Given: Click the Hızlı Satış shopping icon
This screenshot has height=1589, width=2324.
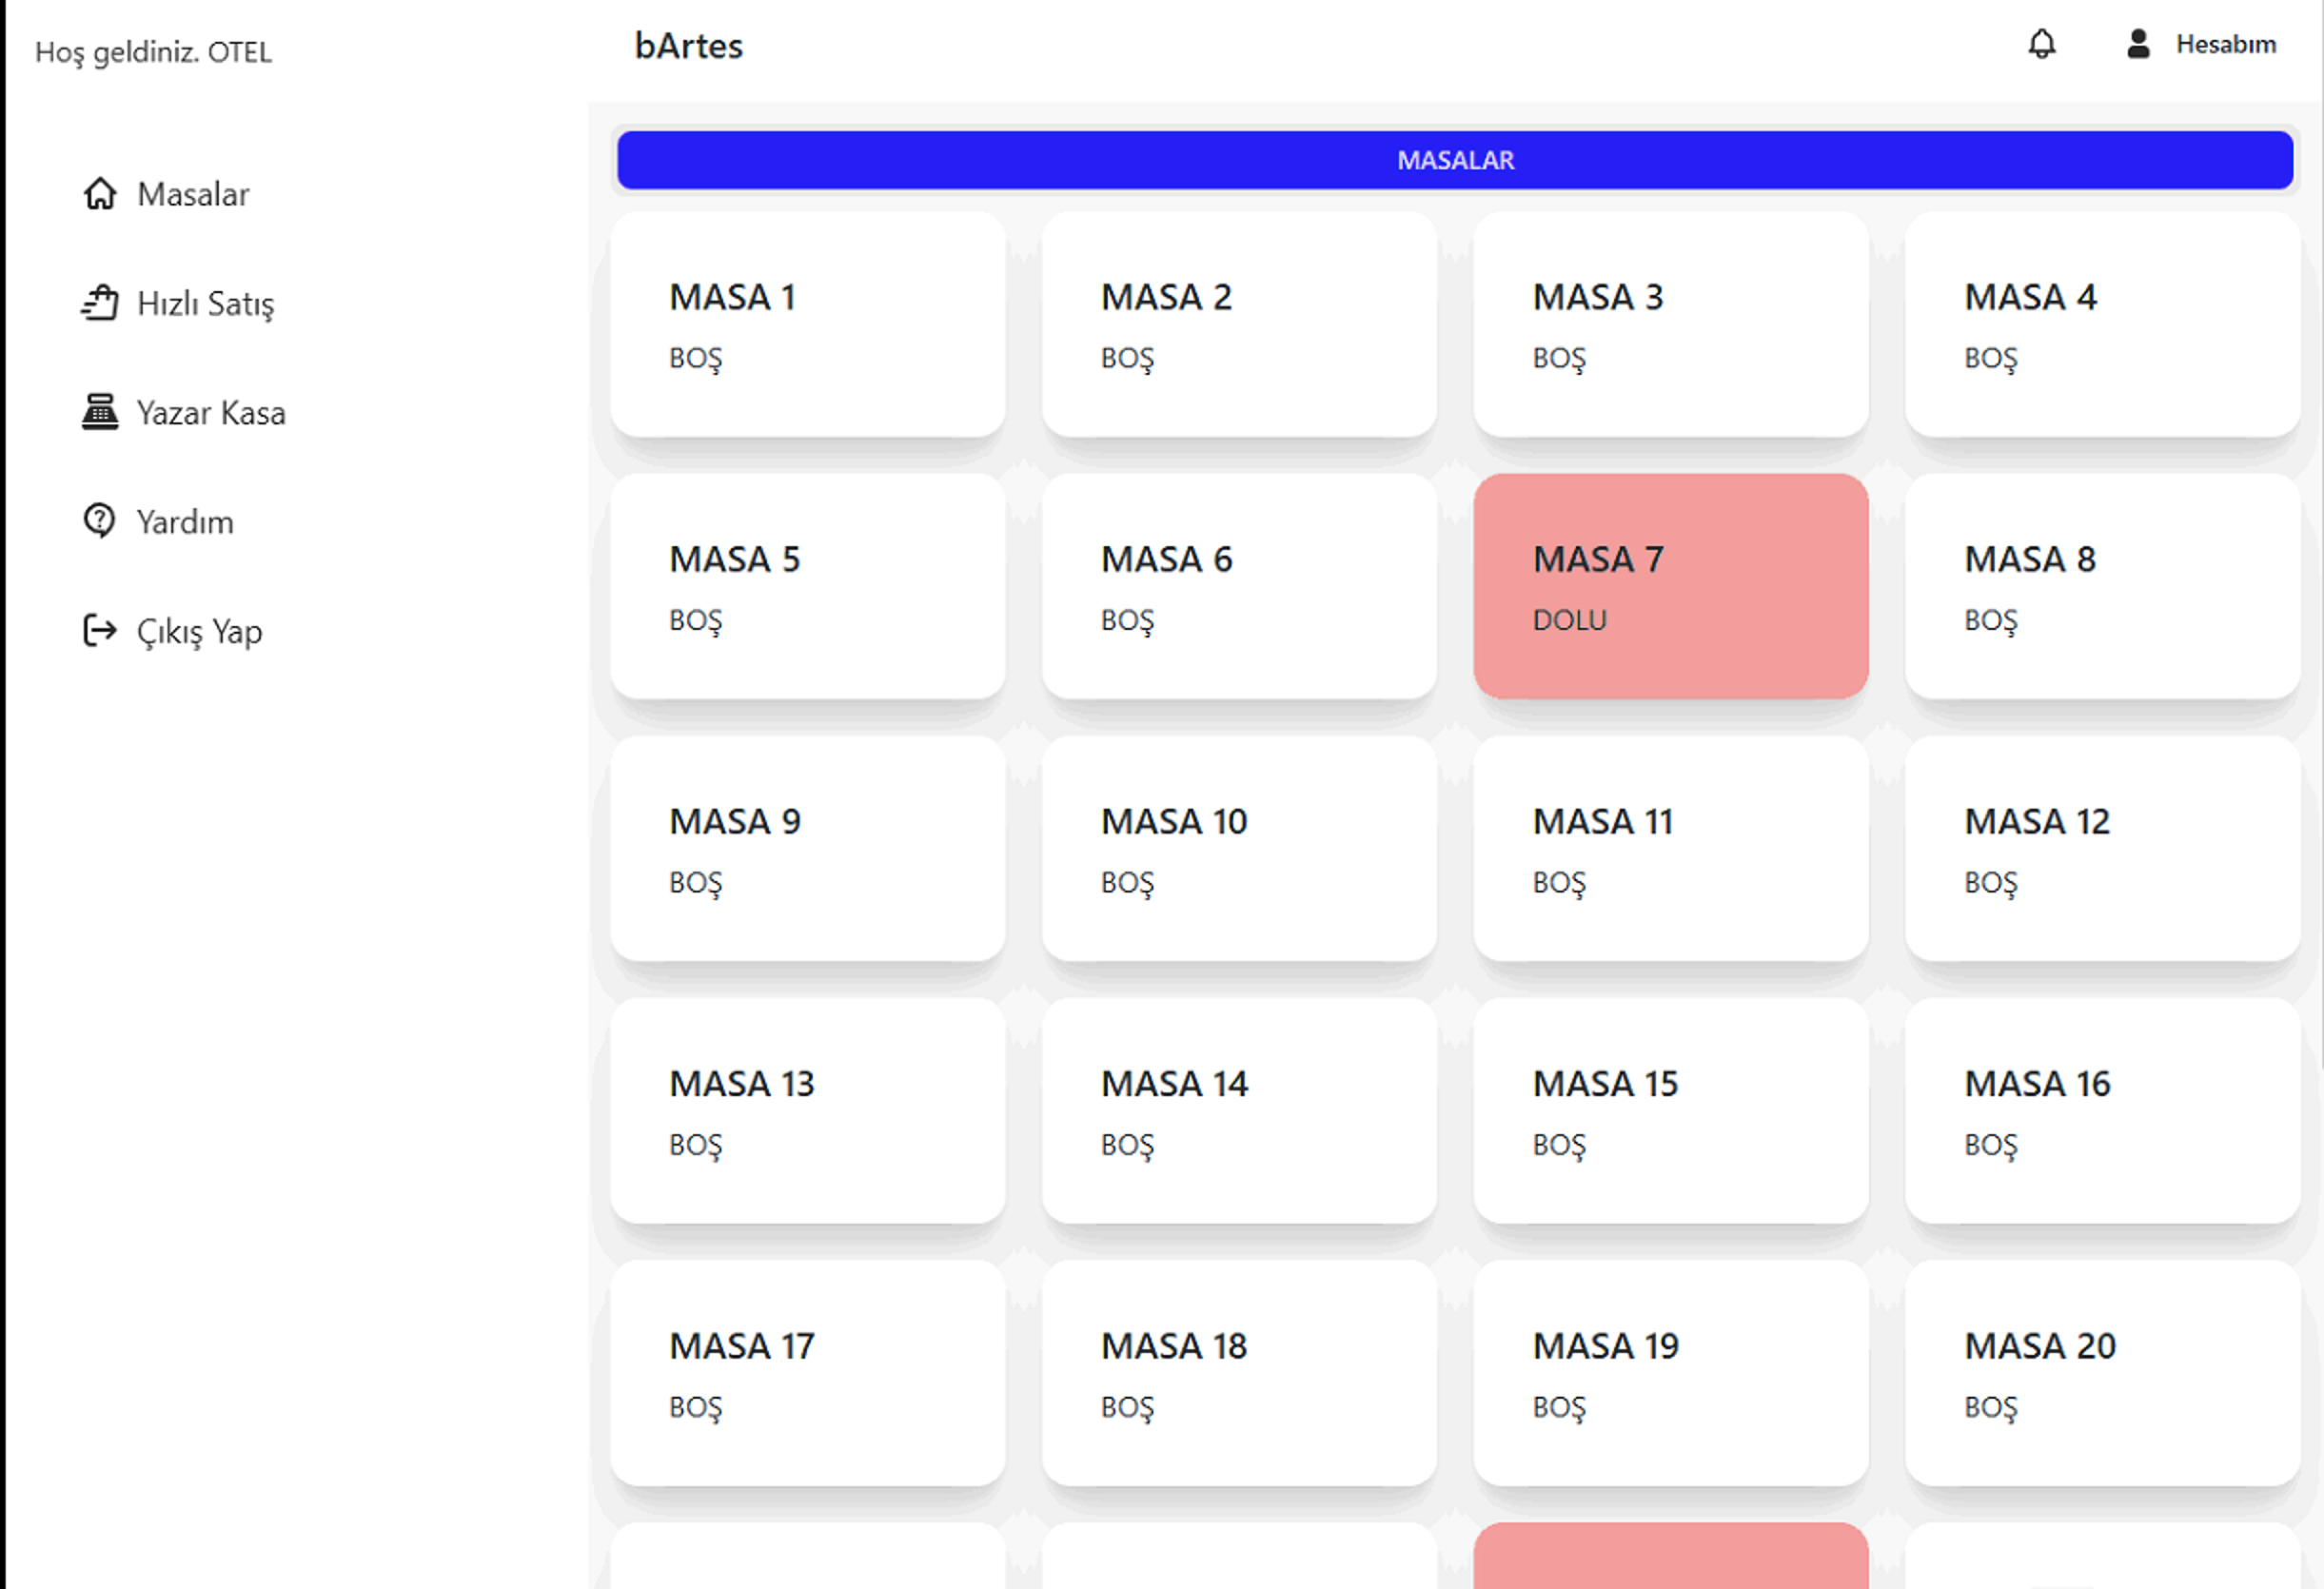Looking at the screenshot, I should [100, 302].
